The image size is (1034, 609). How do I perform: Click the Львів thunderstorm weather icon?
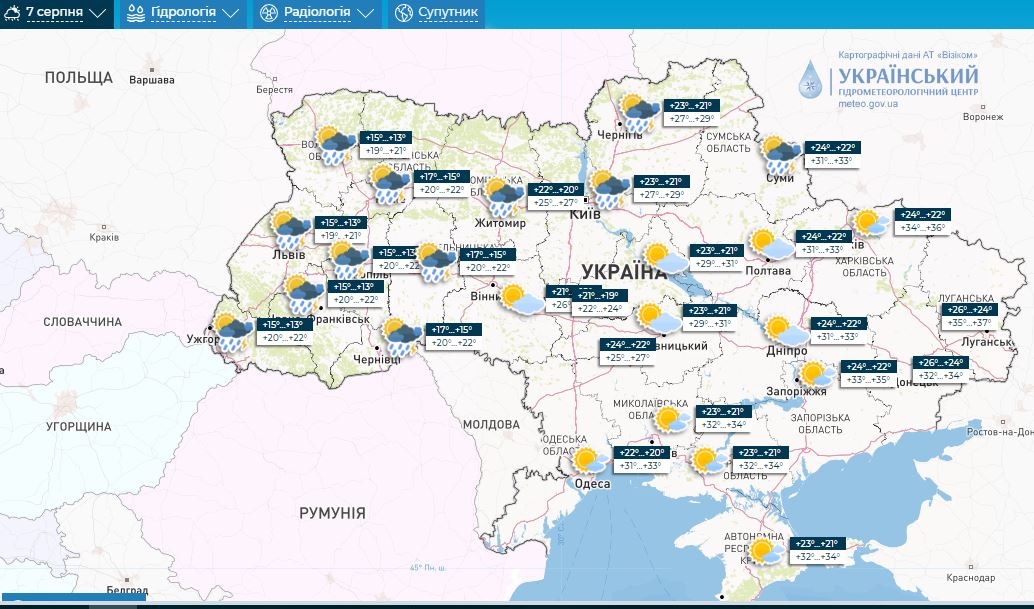[291, 230]
